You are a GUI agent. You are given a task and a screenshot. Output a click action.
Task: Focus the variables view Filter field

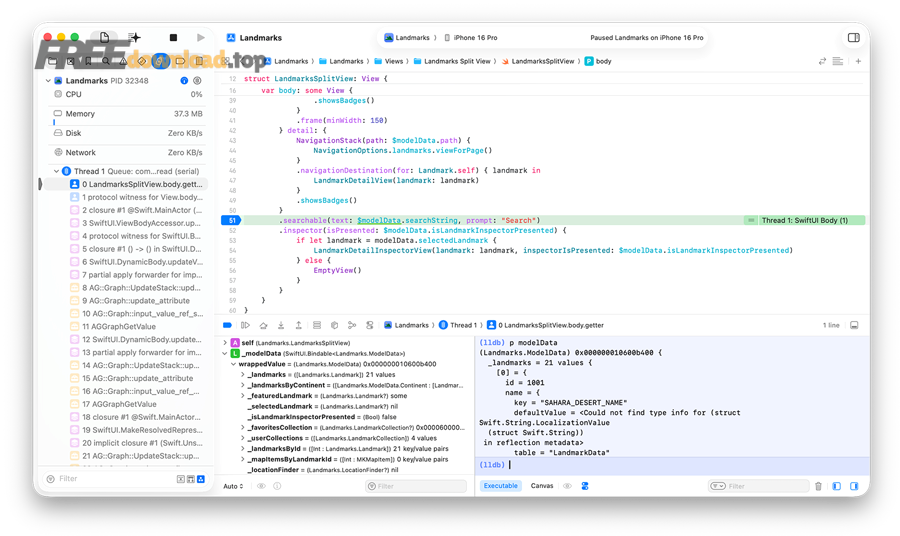click(416, 486)
